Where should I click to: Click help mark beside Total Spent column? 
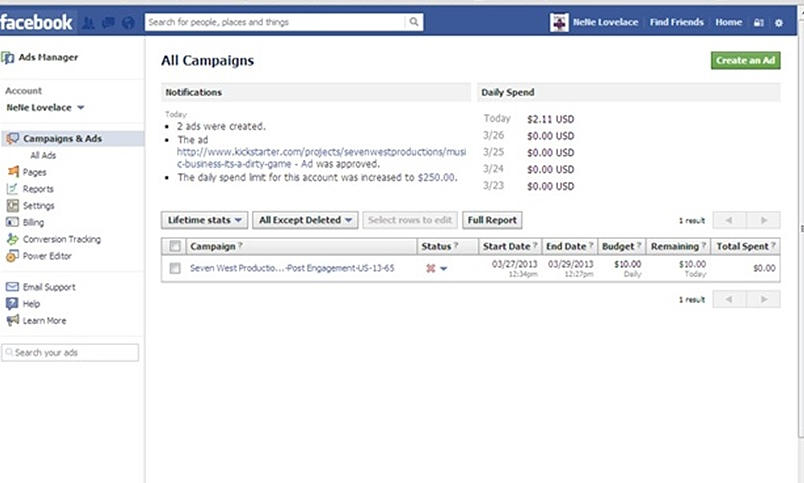coord(773,246)
